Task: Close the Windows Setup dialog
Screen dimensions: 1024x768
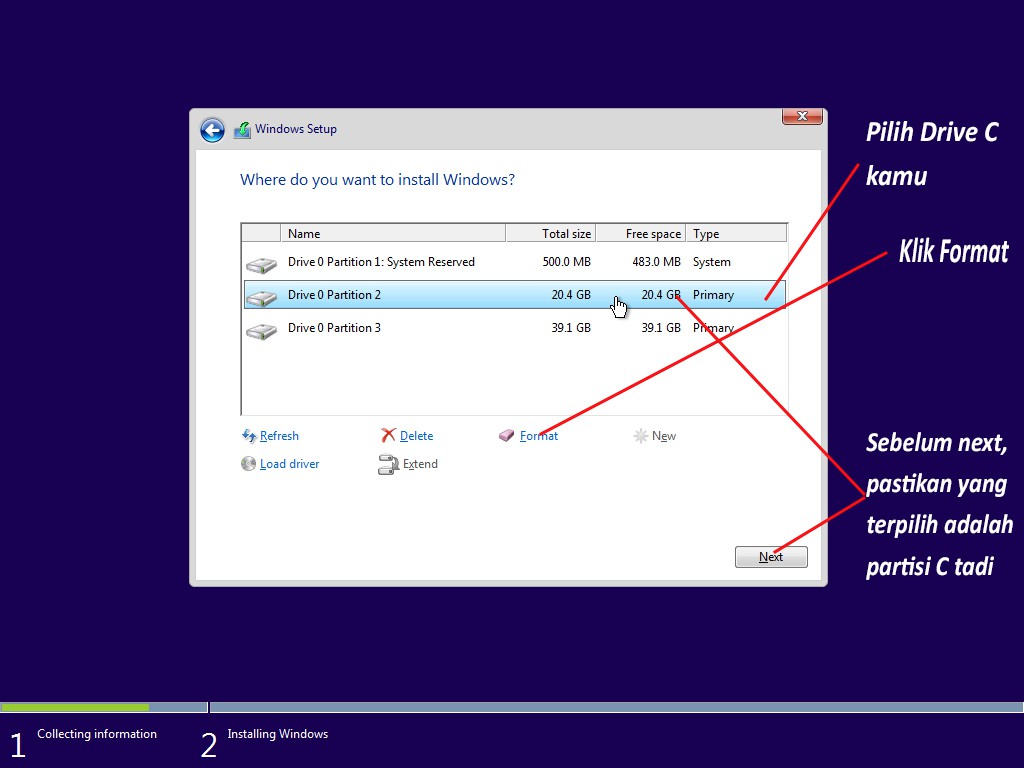Action: coord(802,116)
